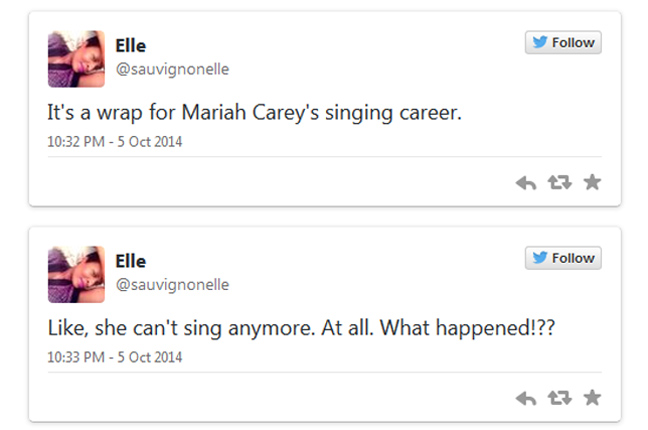Retweet the 'she can't sing anymore' tweet
The image size is (648, 430).
(x=558, y=398)
